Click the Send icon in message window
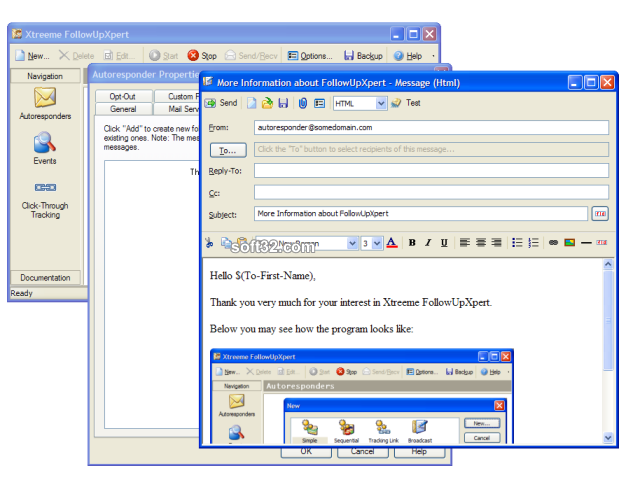 click(210, 103)
